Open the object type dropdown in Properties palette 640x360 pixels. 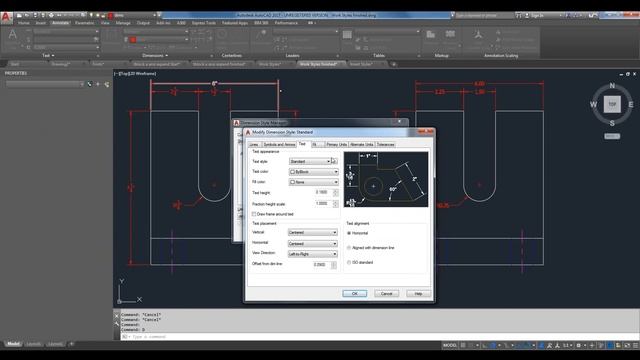click(45, 84)
